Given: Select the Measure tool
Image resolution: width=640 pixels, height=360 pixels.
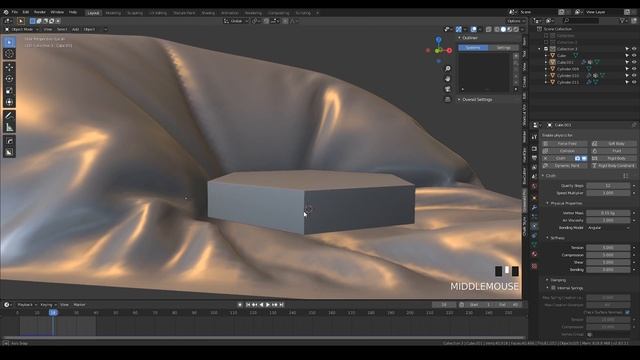Looking at the screenshot, I should pos(9,127).
